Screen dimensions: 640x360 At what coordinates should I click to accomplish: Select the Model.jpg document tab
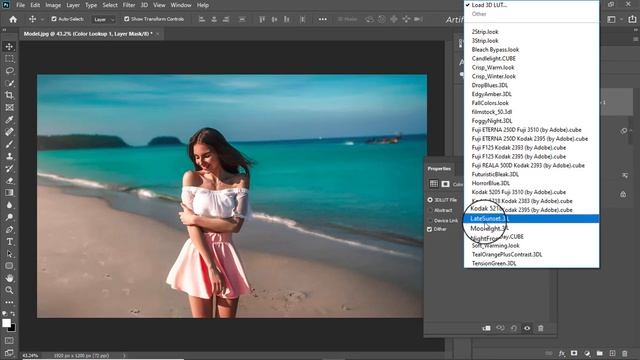(88, 34)
